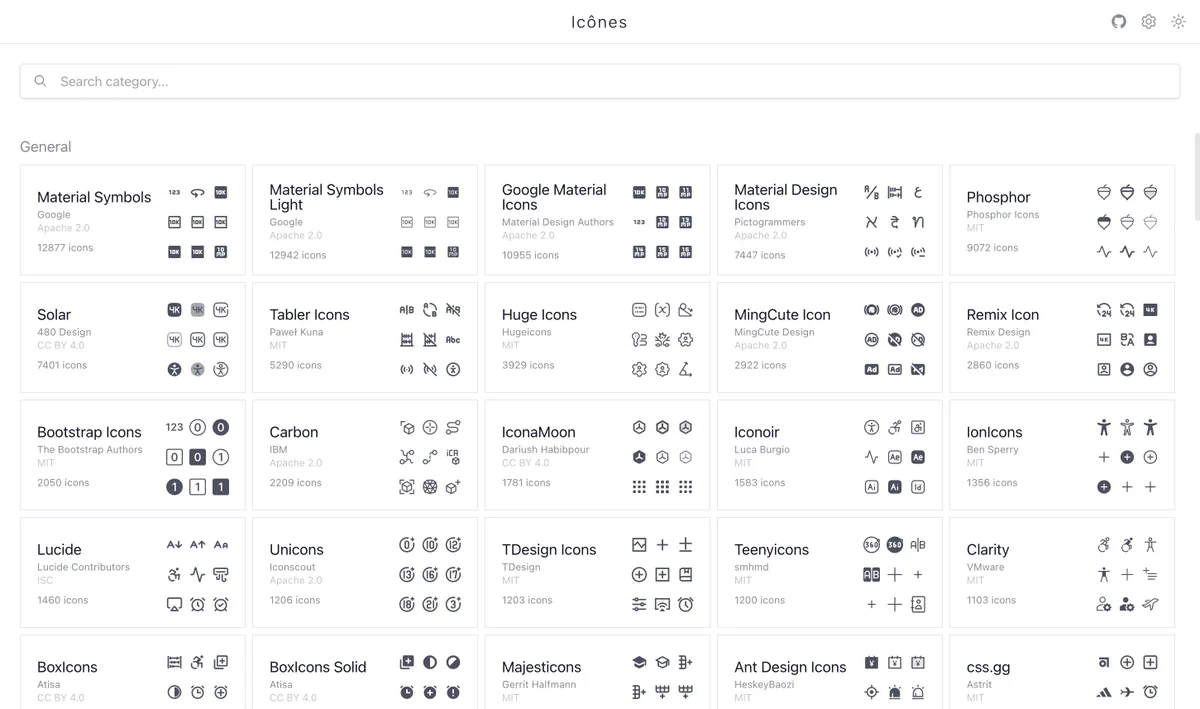Click the Carbon collection title
1200x709 pixels.
(294, 432)
